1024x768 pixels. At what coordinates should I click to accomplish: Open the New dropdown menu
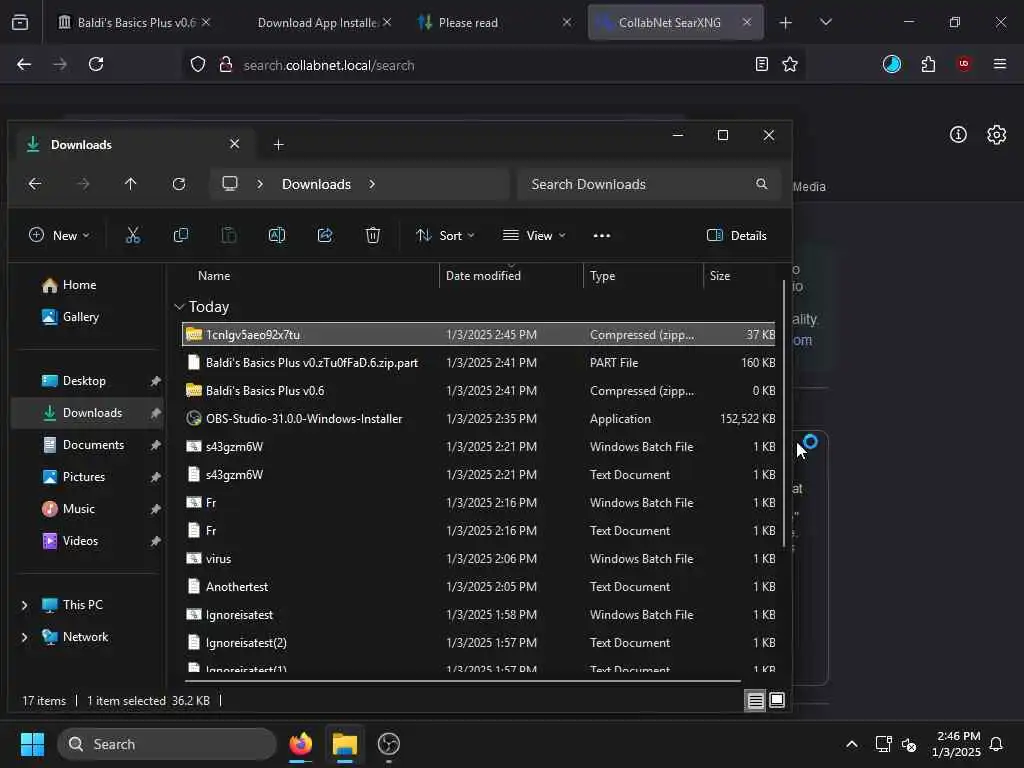[59, 236]
